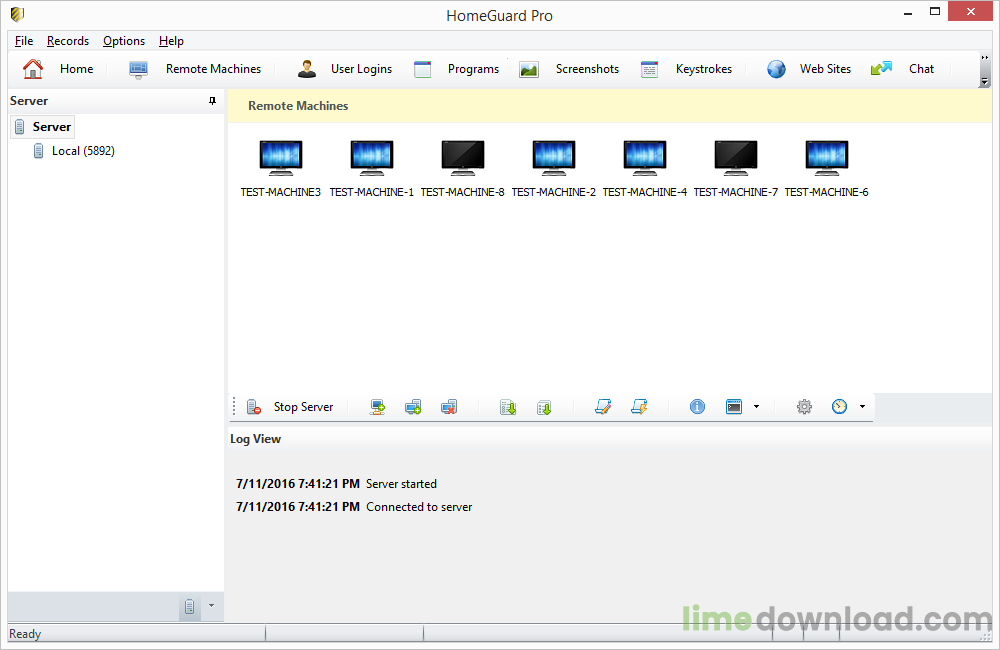
Task: Click the gear settings icon
Action: pyautogui.click(x=804, y=406)
